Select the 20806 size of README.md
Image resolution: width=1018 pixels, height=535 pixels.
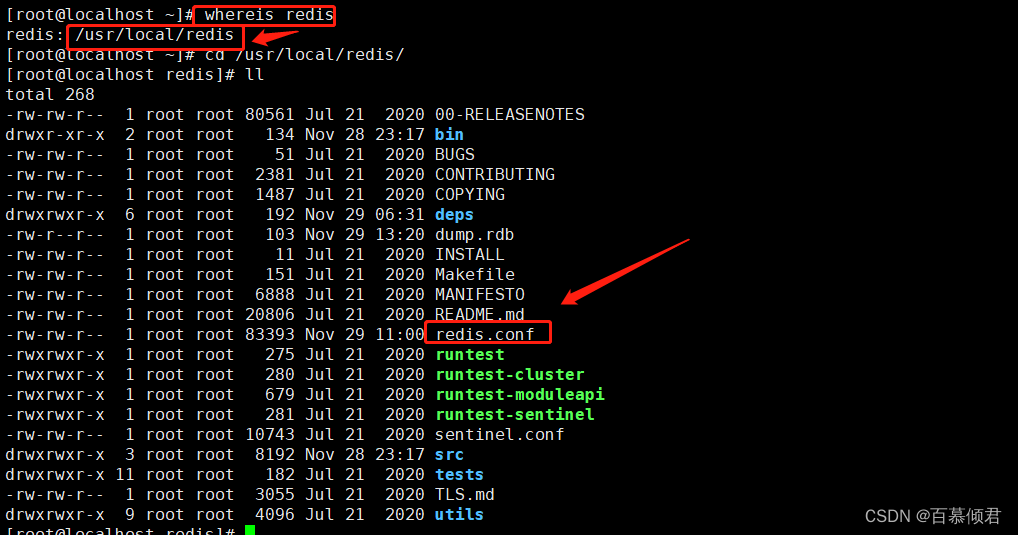(x=269, y=315)
